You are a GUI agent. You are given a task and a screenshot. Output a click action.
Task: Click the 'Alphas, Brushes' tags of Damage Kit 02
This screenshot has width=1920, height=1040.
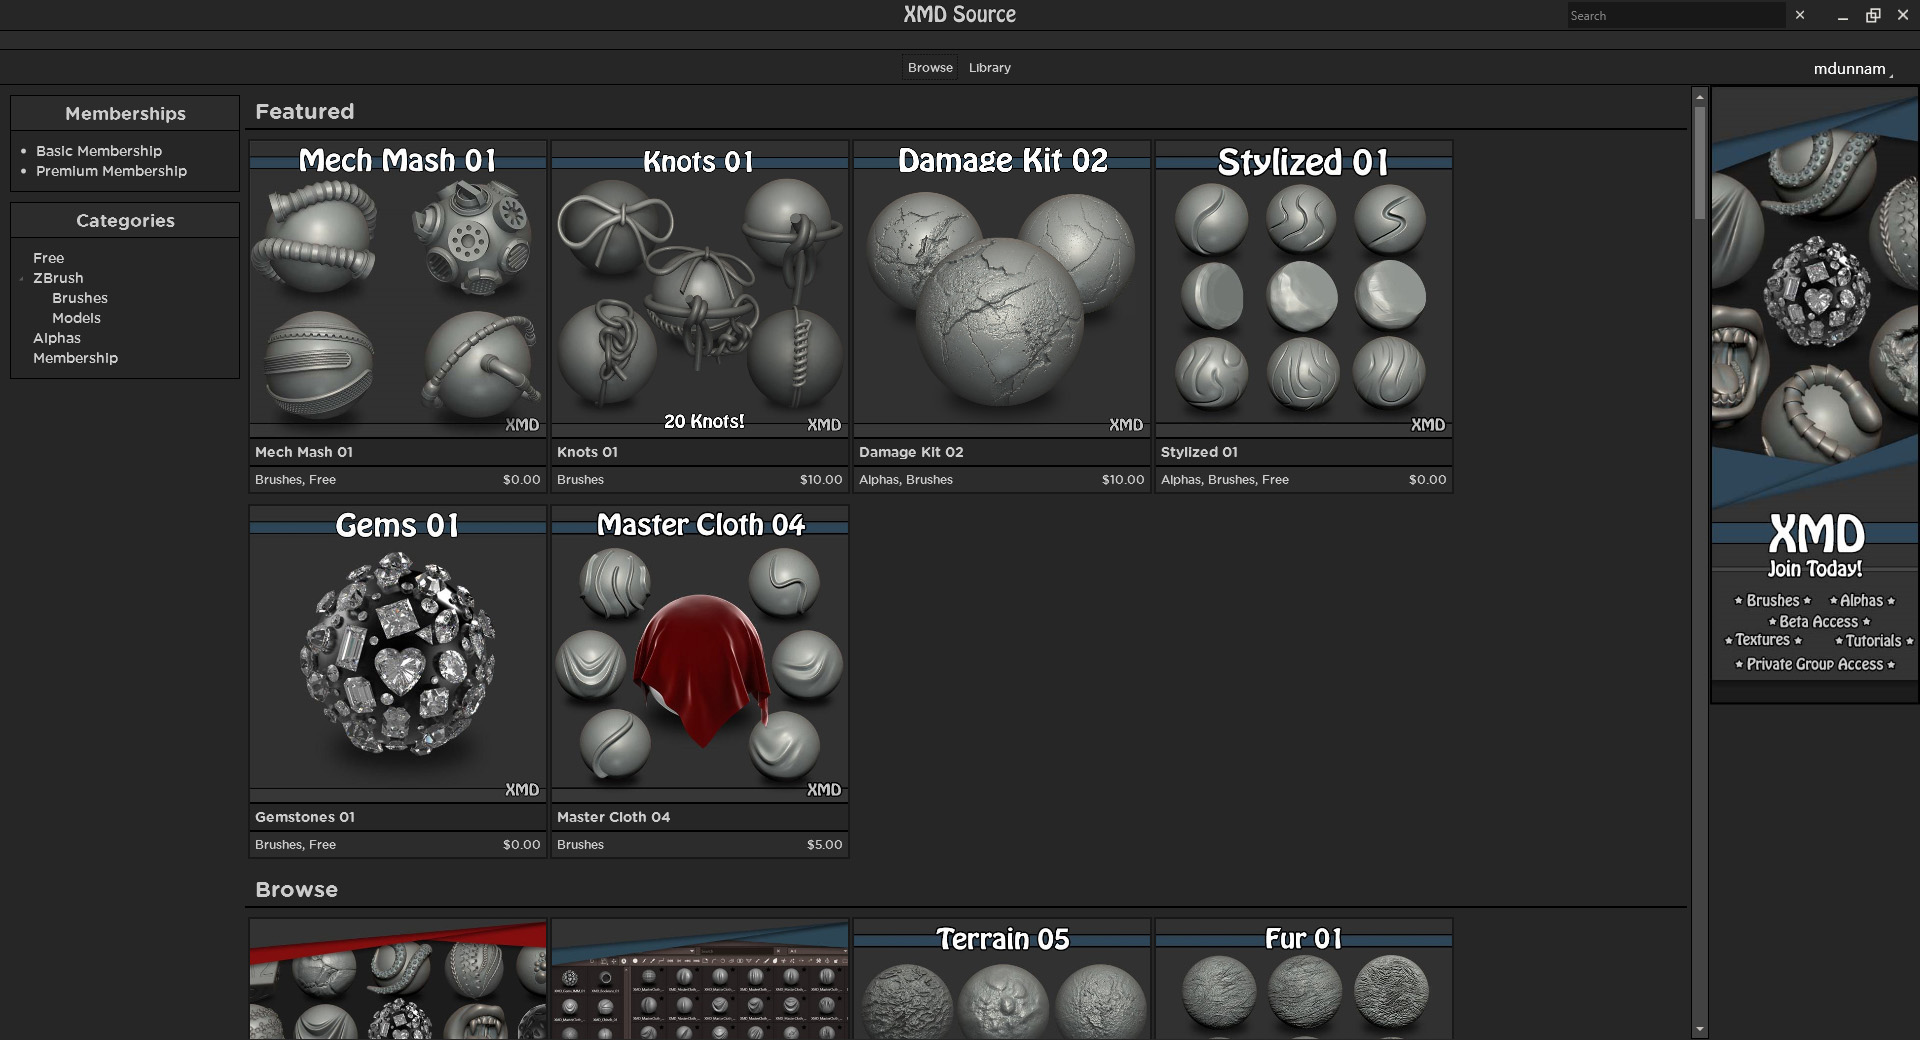(906, 480)
